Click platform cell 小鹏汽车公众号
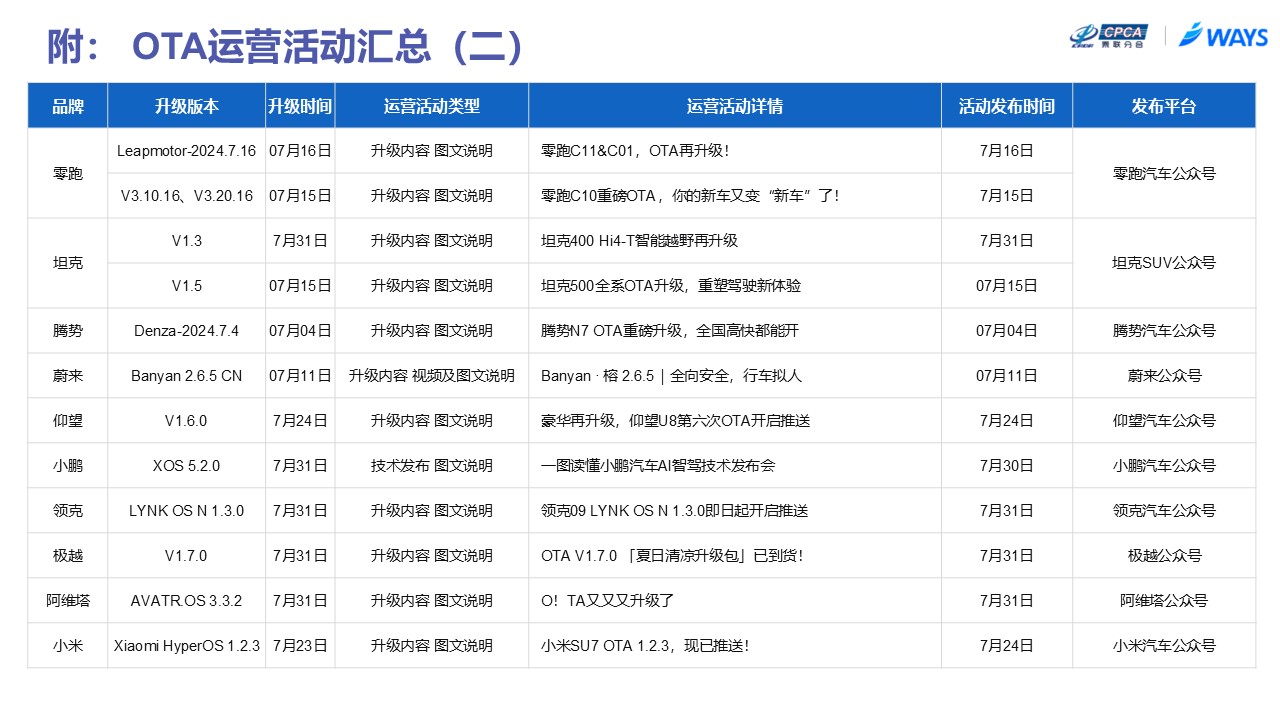Viewport: 1280px width, 720px height. click(1164, 466)
